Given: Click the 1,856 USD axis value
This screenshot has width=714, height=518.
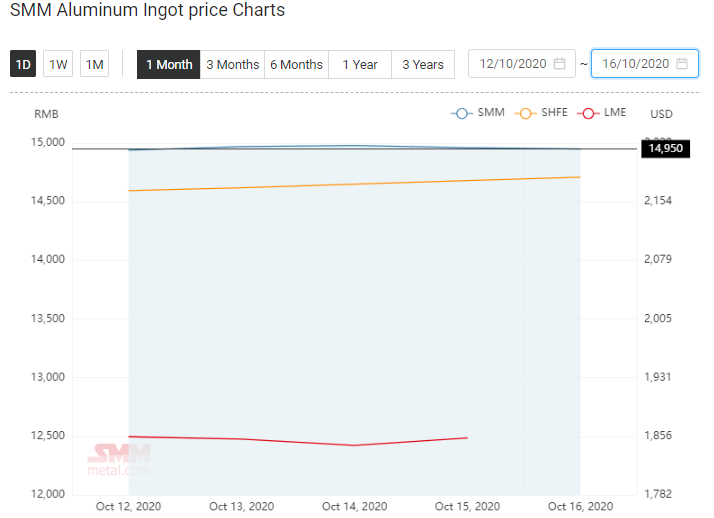Looking at the screenshot, I should click(658, 435).
